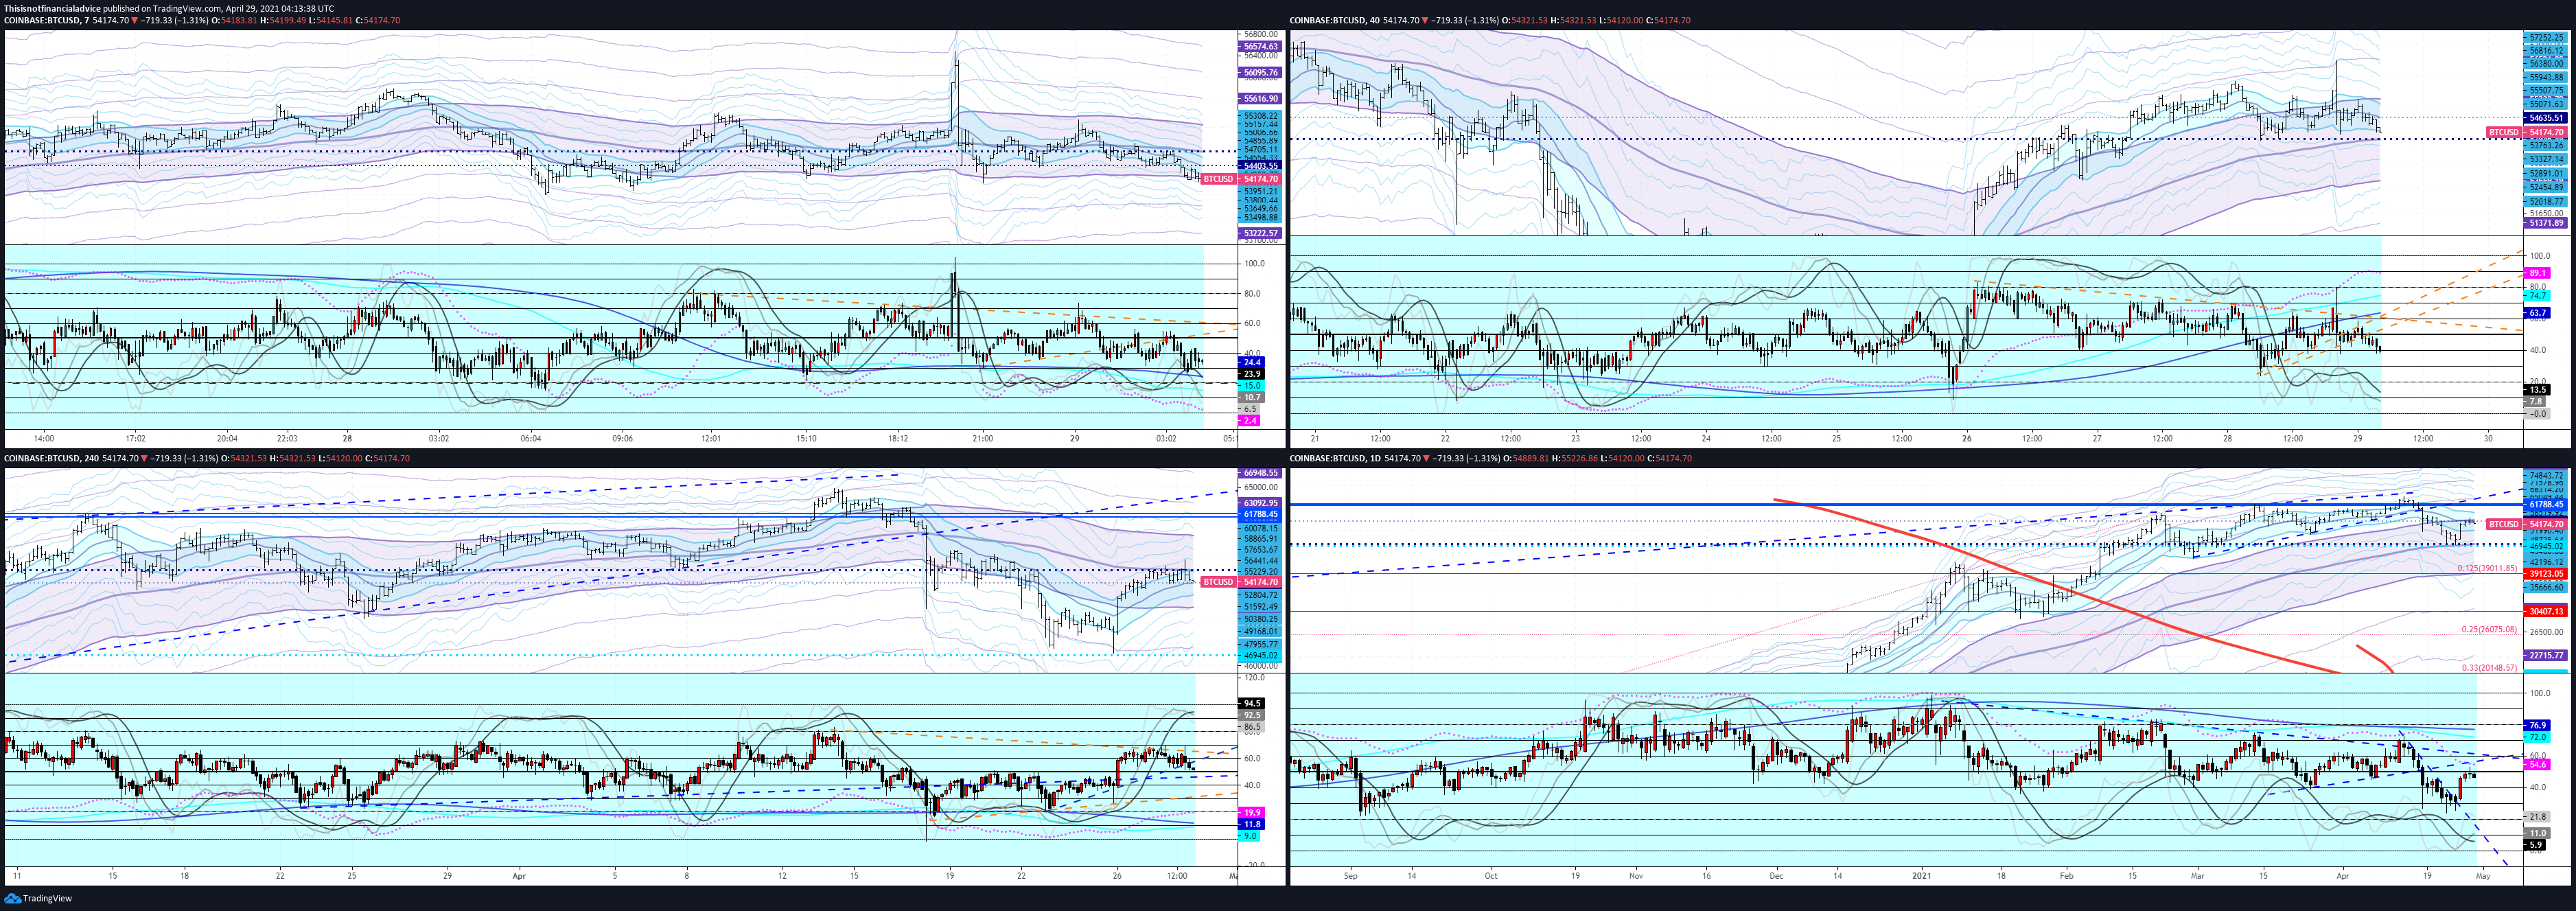The height and width of the screenshot is (911, 2576).
Task: Click the 19.9 magenta oscillator label
Action: [x=1252, y=813]
